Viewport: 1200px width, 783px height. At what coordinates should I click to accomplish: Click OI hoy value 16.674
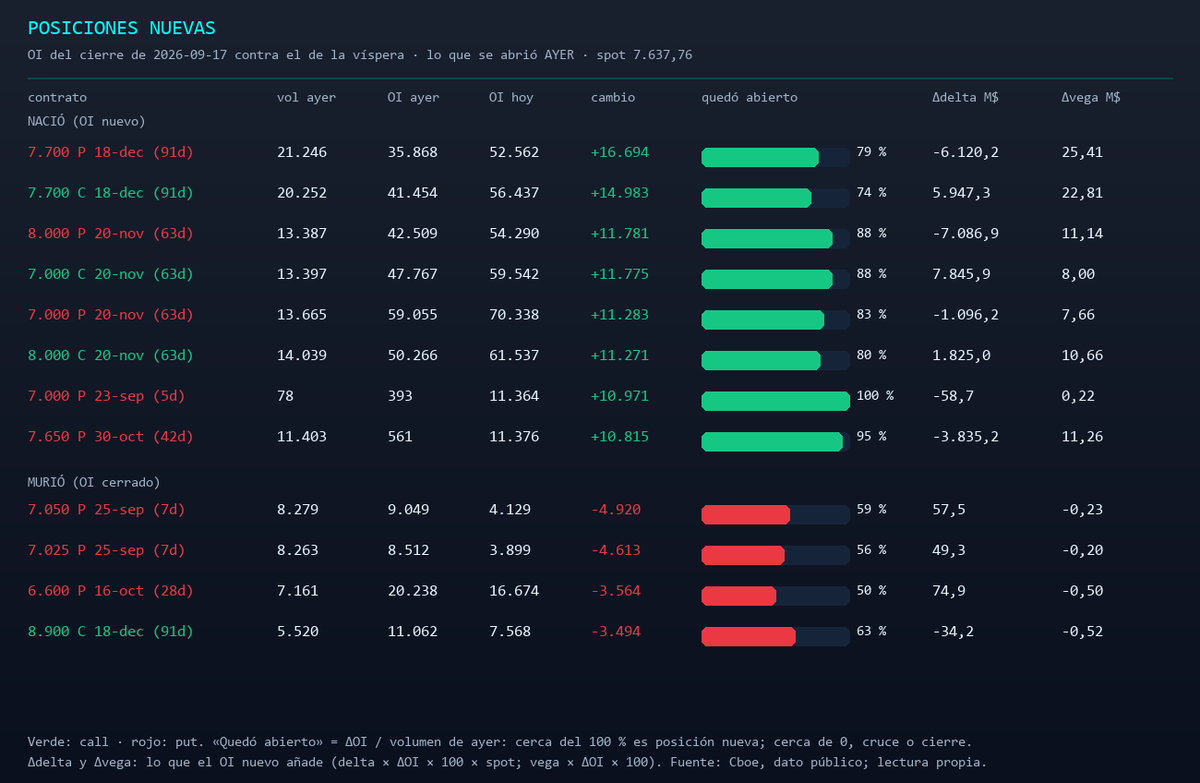click(x=514, y=591)
